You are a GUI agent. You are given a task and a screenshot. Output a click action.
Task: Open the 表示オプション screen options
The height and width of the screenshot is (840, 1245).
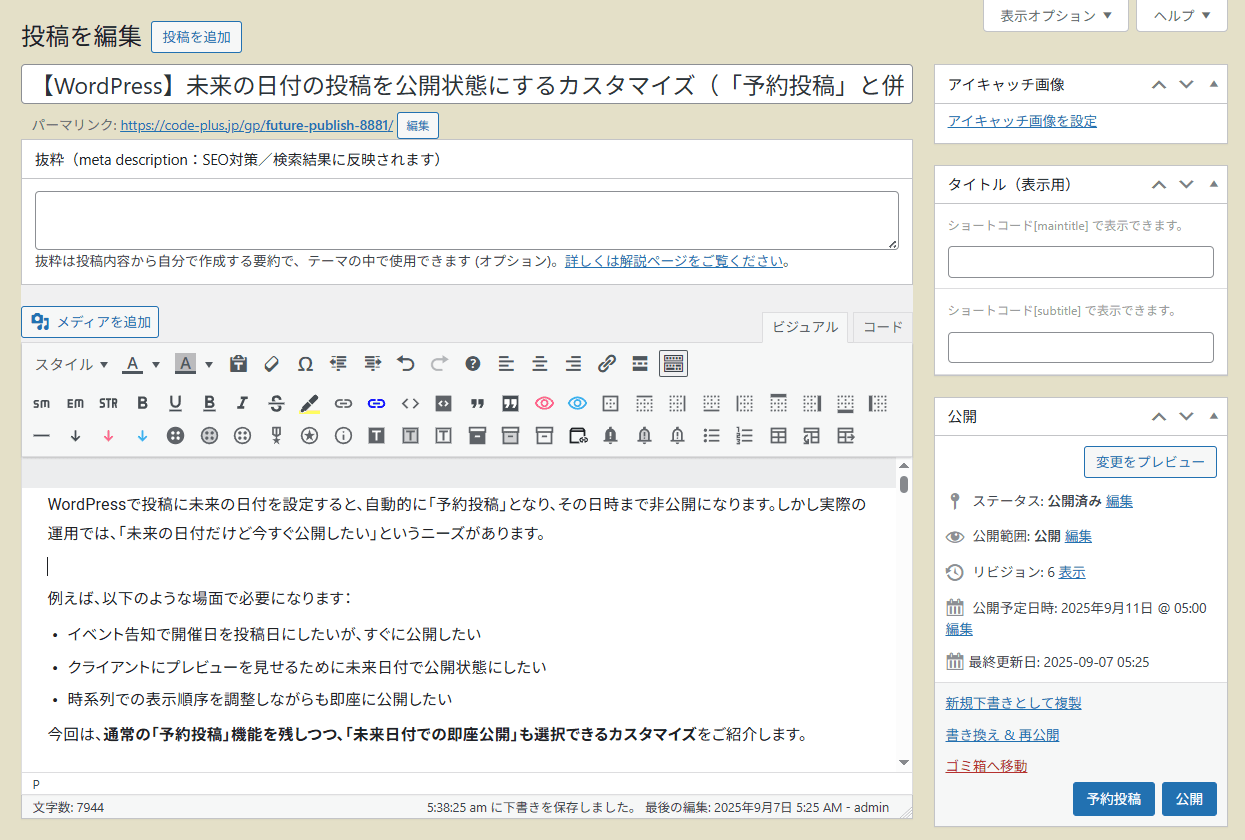pyautogui.click(x=1056, y=15)
